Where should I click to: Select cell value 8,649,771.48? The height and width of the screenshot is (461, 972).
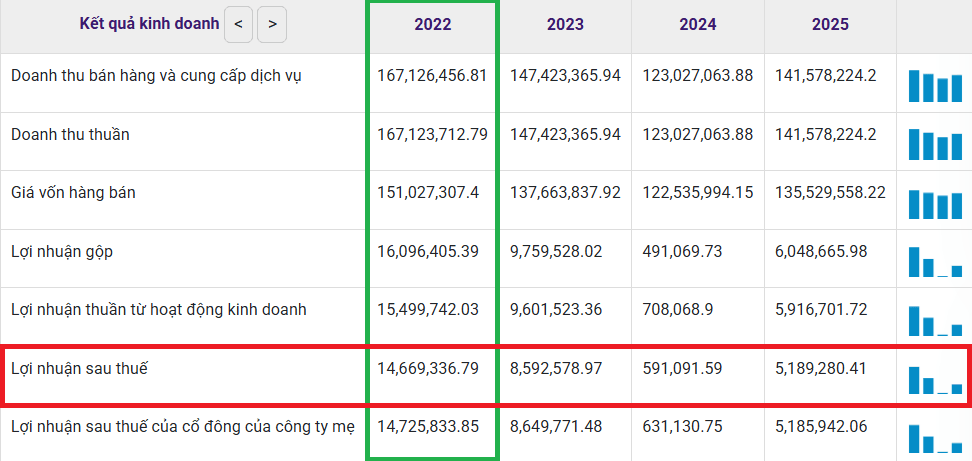(556, 427)
